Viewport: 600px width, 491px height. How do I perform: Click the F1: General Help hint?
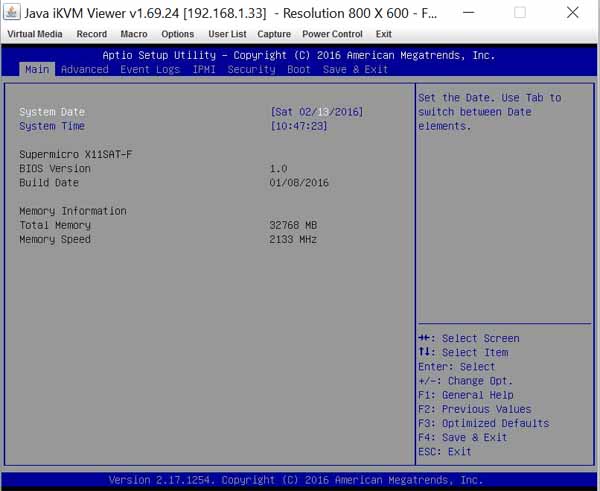[466, 395]
